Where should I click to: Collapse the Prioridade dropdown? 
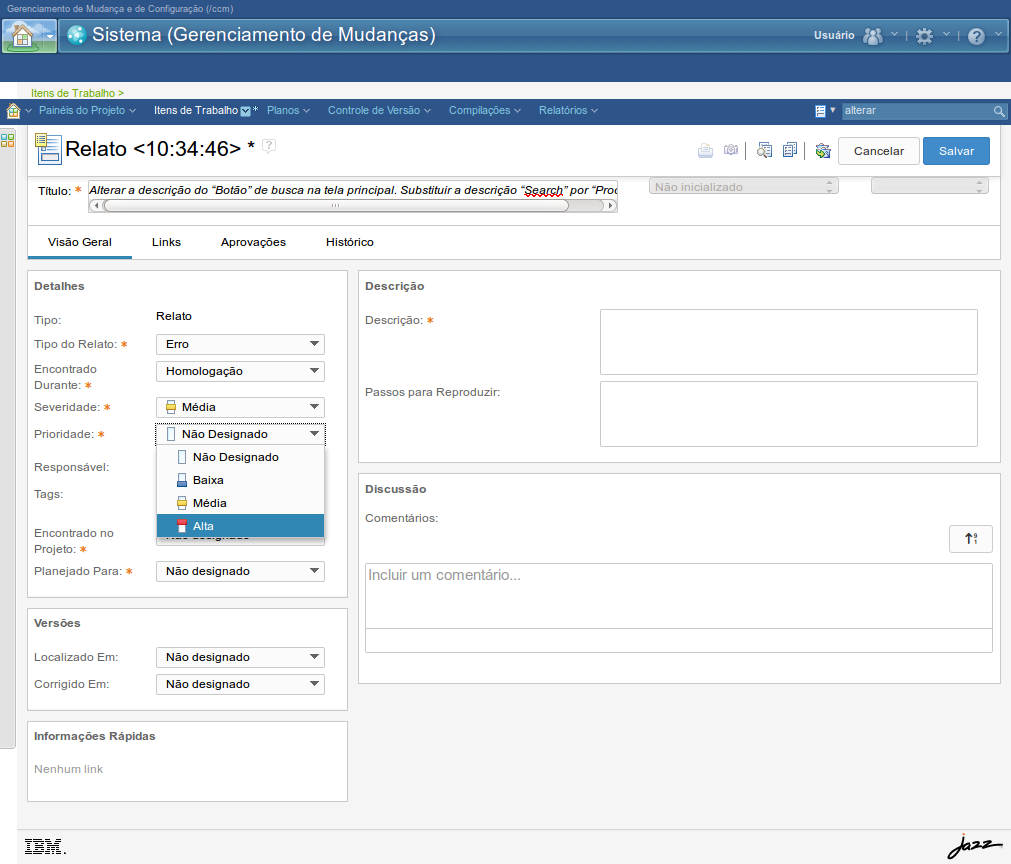tap(240, 435)
